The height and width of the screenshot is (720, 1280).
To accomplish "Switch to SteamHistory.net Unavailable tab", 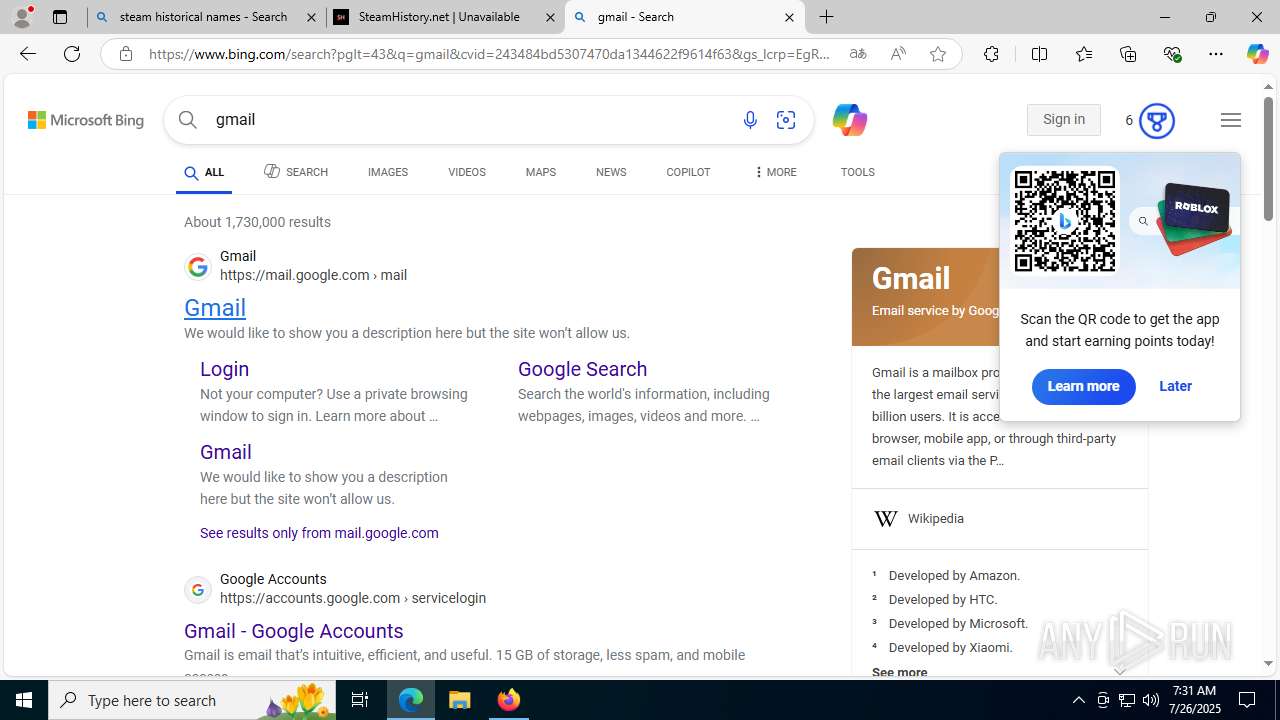I will point(445,17).
